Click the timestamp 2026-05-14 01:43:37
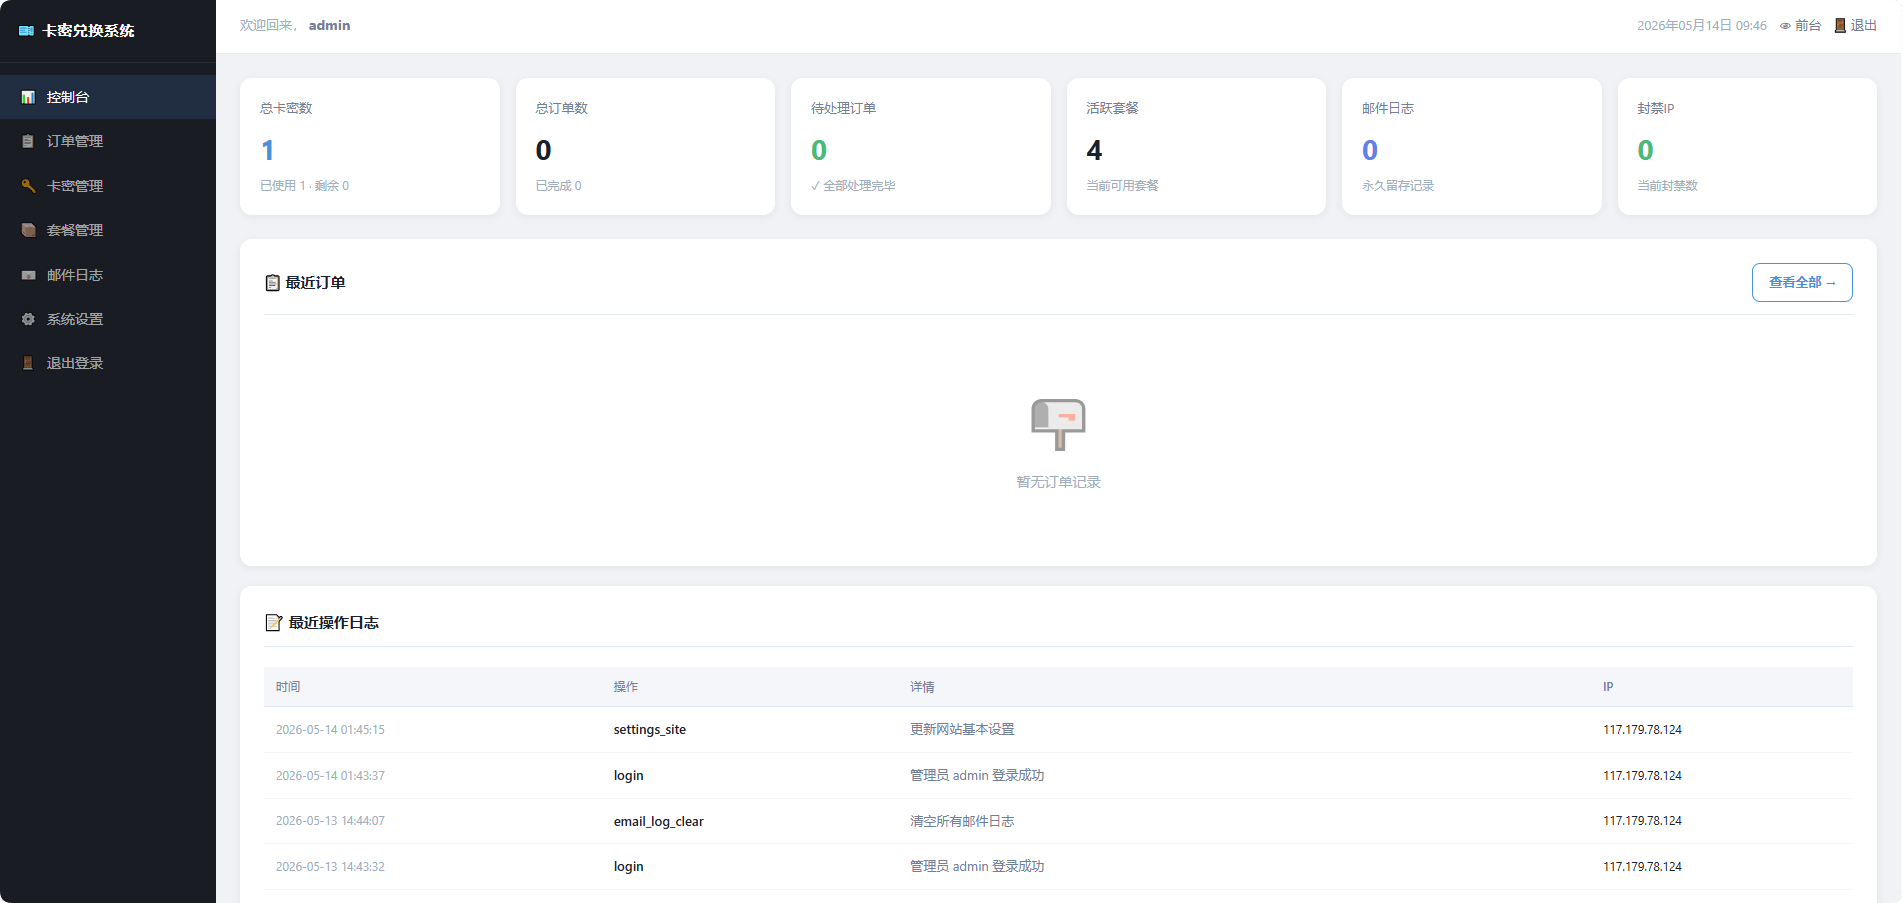The height and width of the screenshot is (903, 1903). (330, 776)
